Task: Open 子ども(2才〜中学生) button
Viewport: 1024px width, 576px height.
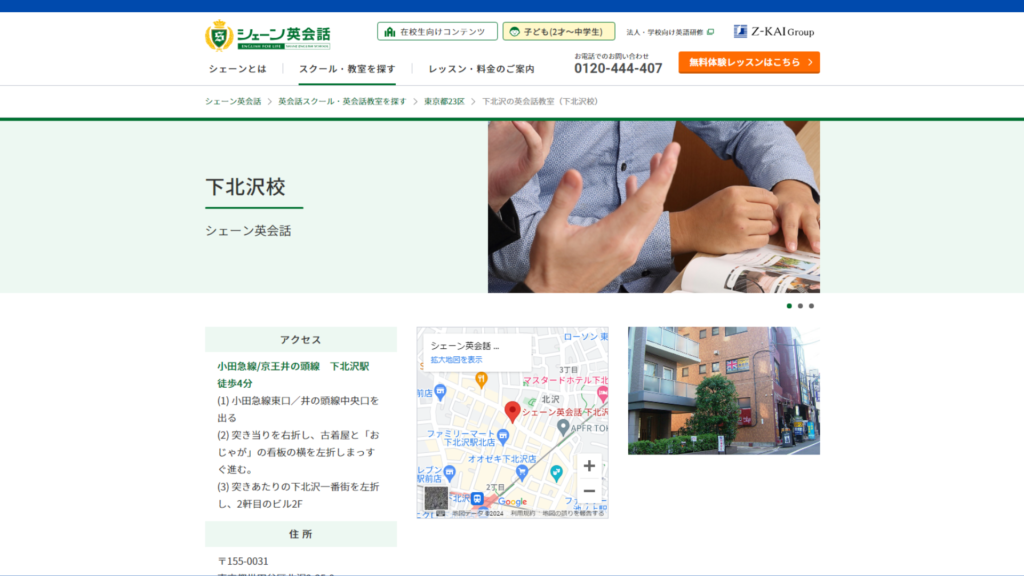Action: point(558,31)
